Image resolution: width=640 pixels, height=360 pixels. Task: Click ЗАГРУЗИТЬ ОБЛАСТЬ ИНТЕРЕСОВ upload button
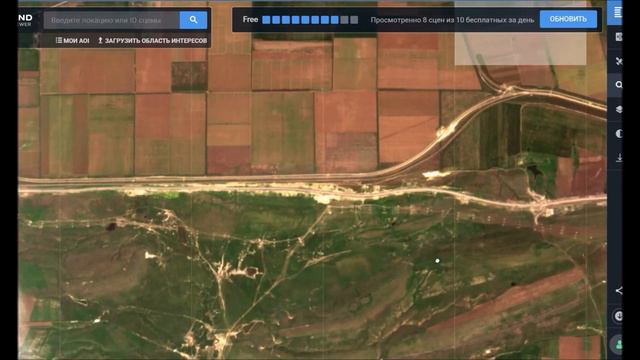coord(152,40)
